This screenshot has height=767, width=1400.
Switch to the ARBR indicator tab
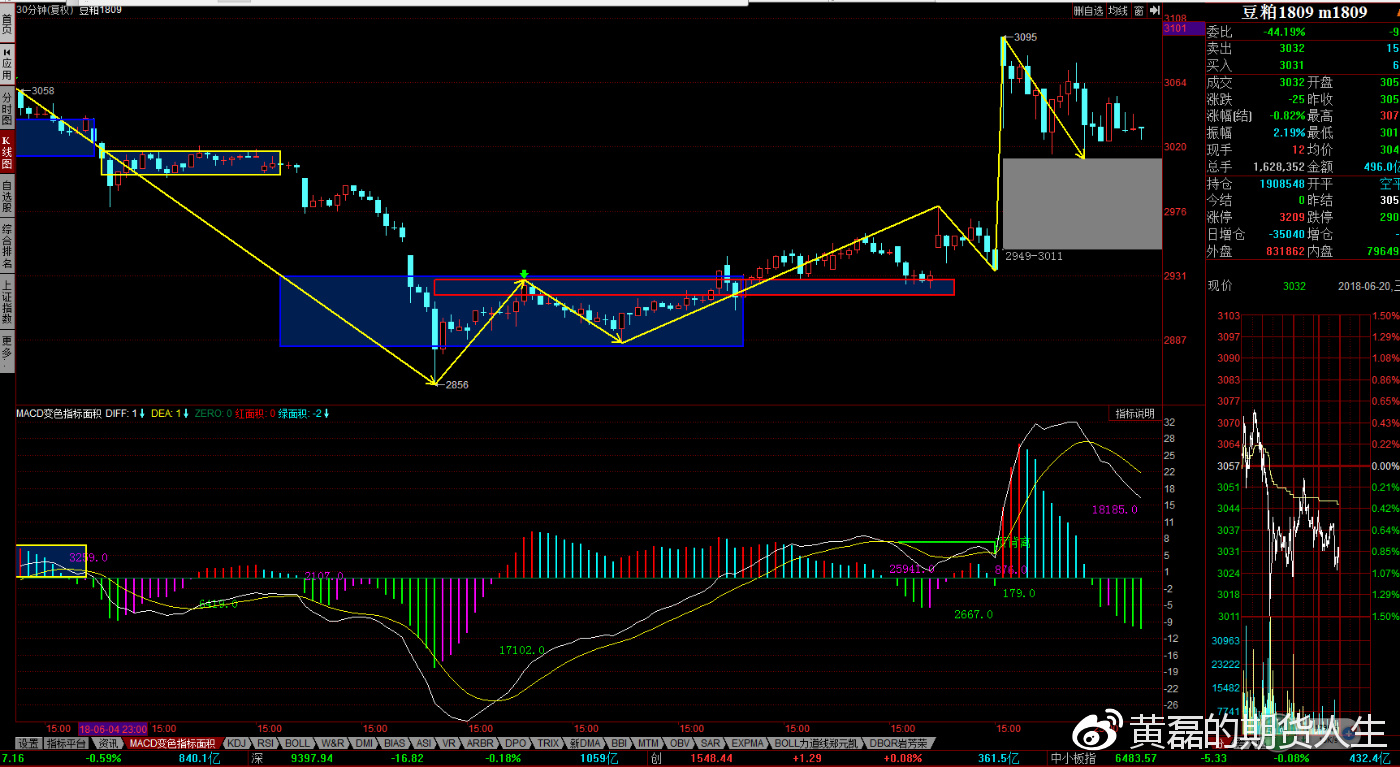(x=481, y=743)
